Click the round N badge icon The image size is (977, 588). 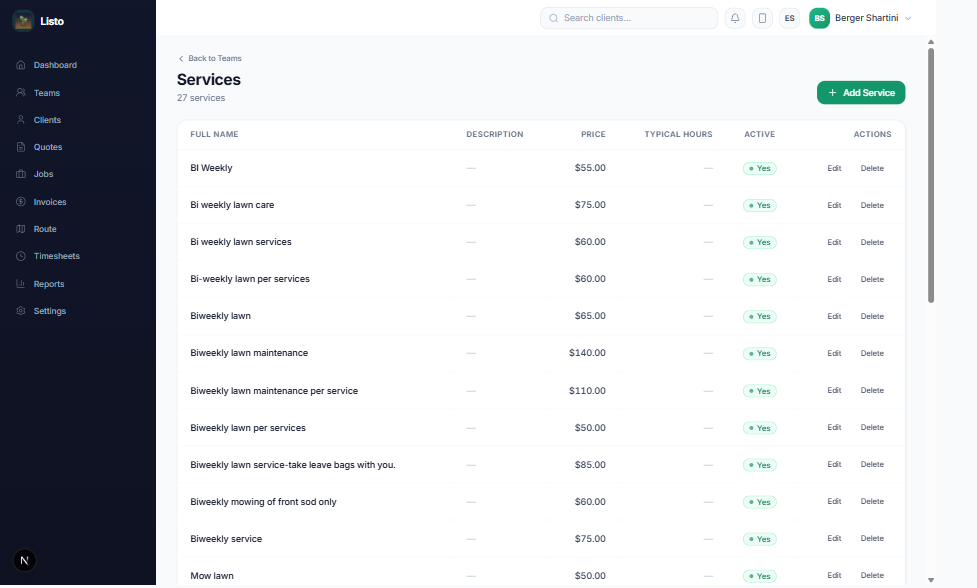point(24,560)
